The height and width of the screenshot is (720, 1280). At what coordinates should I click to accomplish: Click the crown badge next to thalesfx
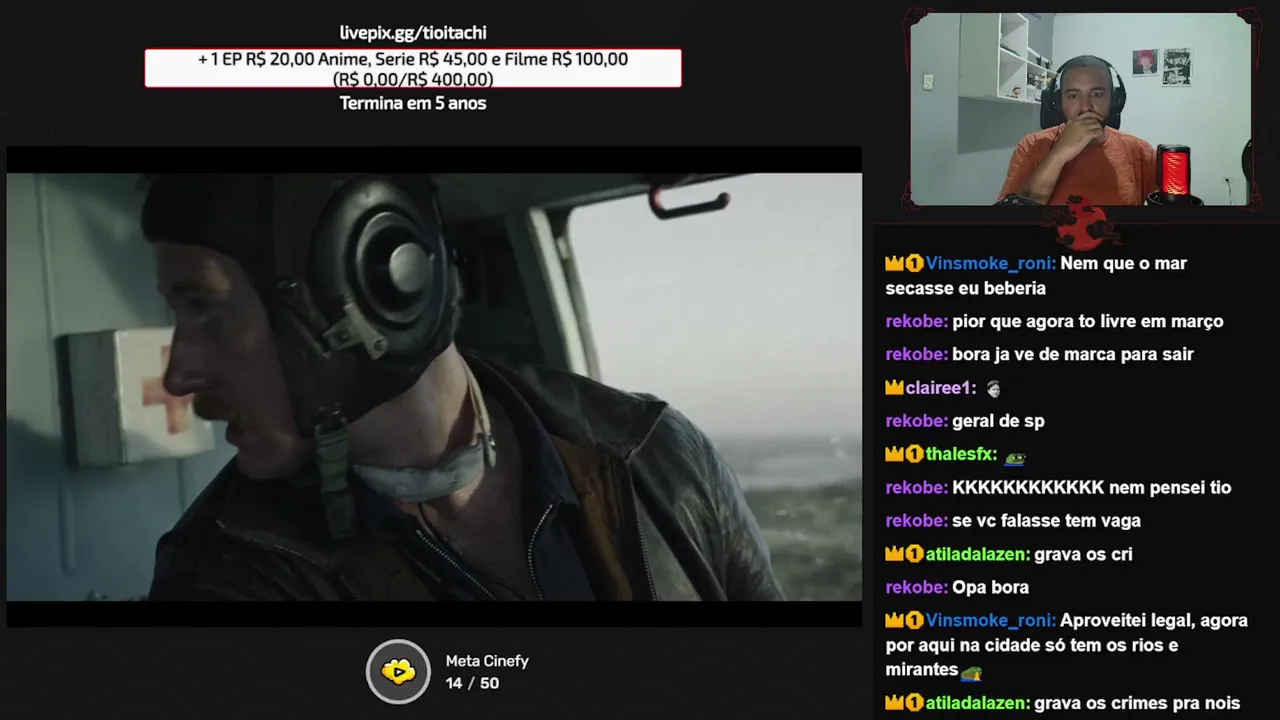[x=894, y=454]
